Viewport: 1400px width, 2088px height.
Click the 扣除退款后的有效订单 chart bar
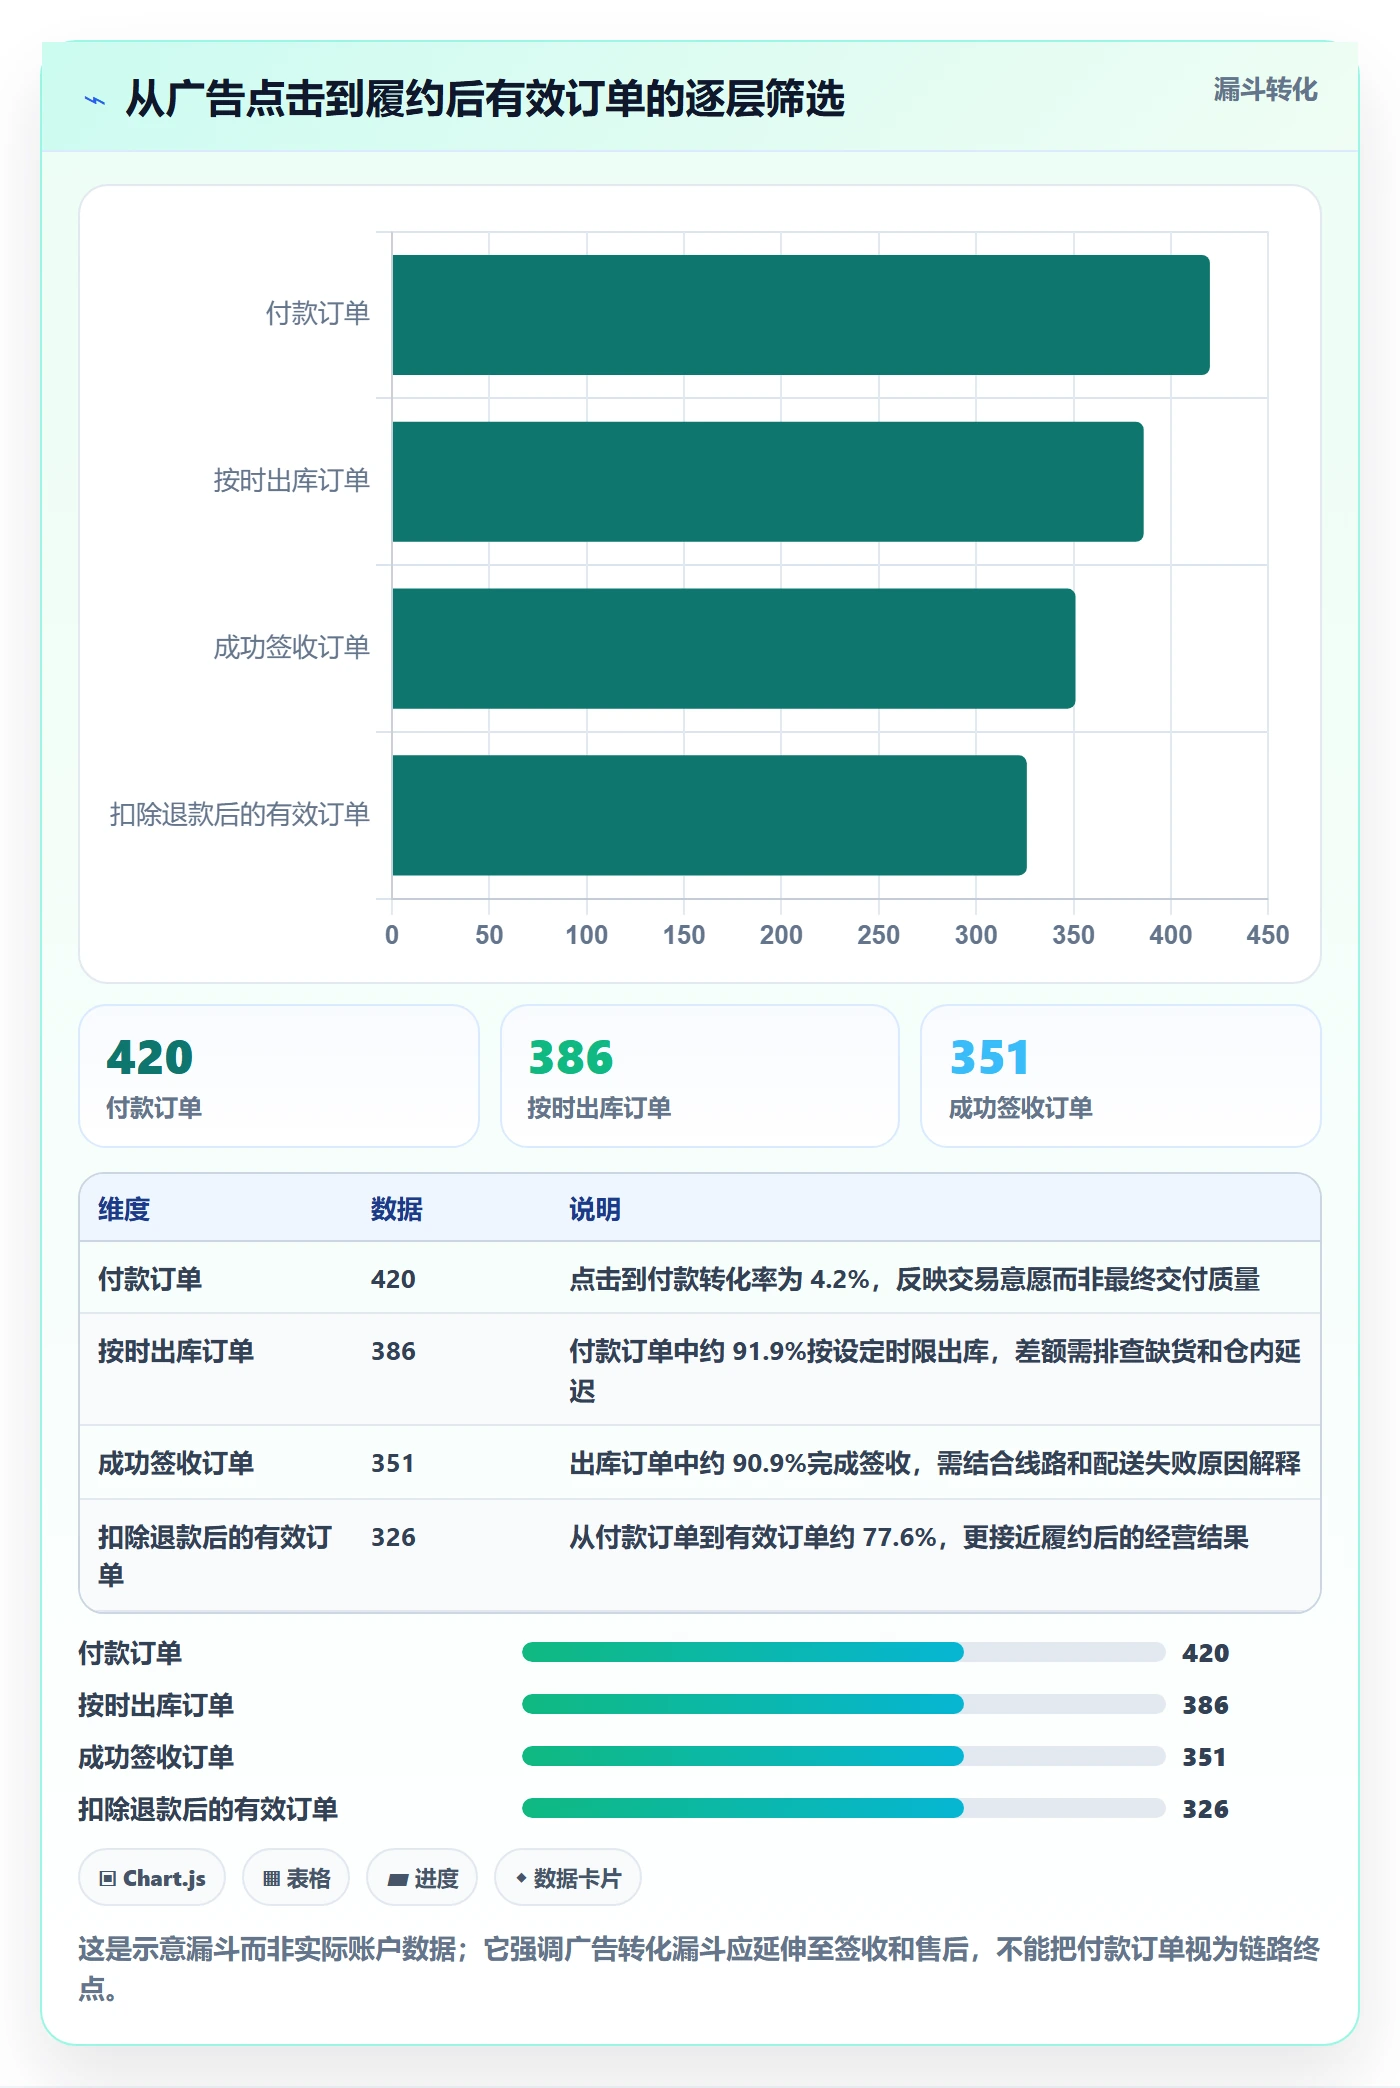coord(709,815)
